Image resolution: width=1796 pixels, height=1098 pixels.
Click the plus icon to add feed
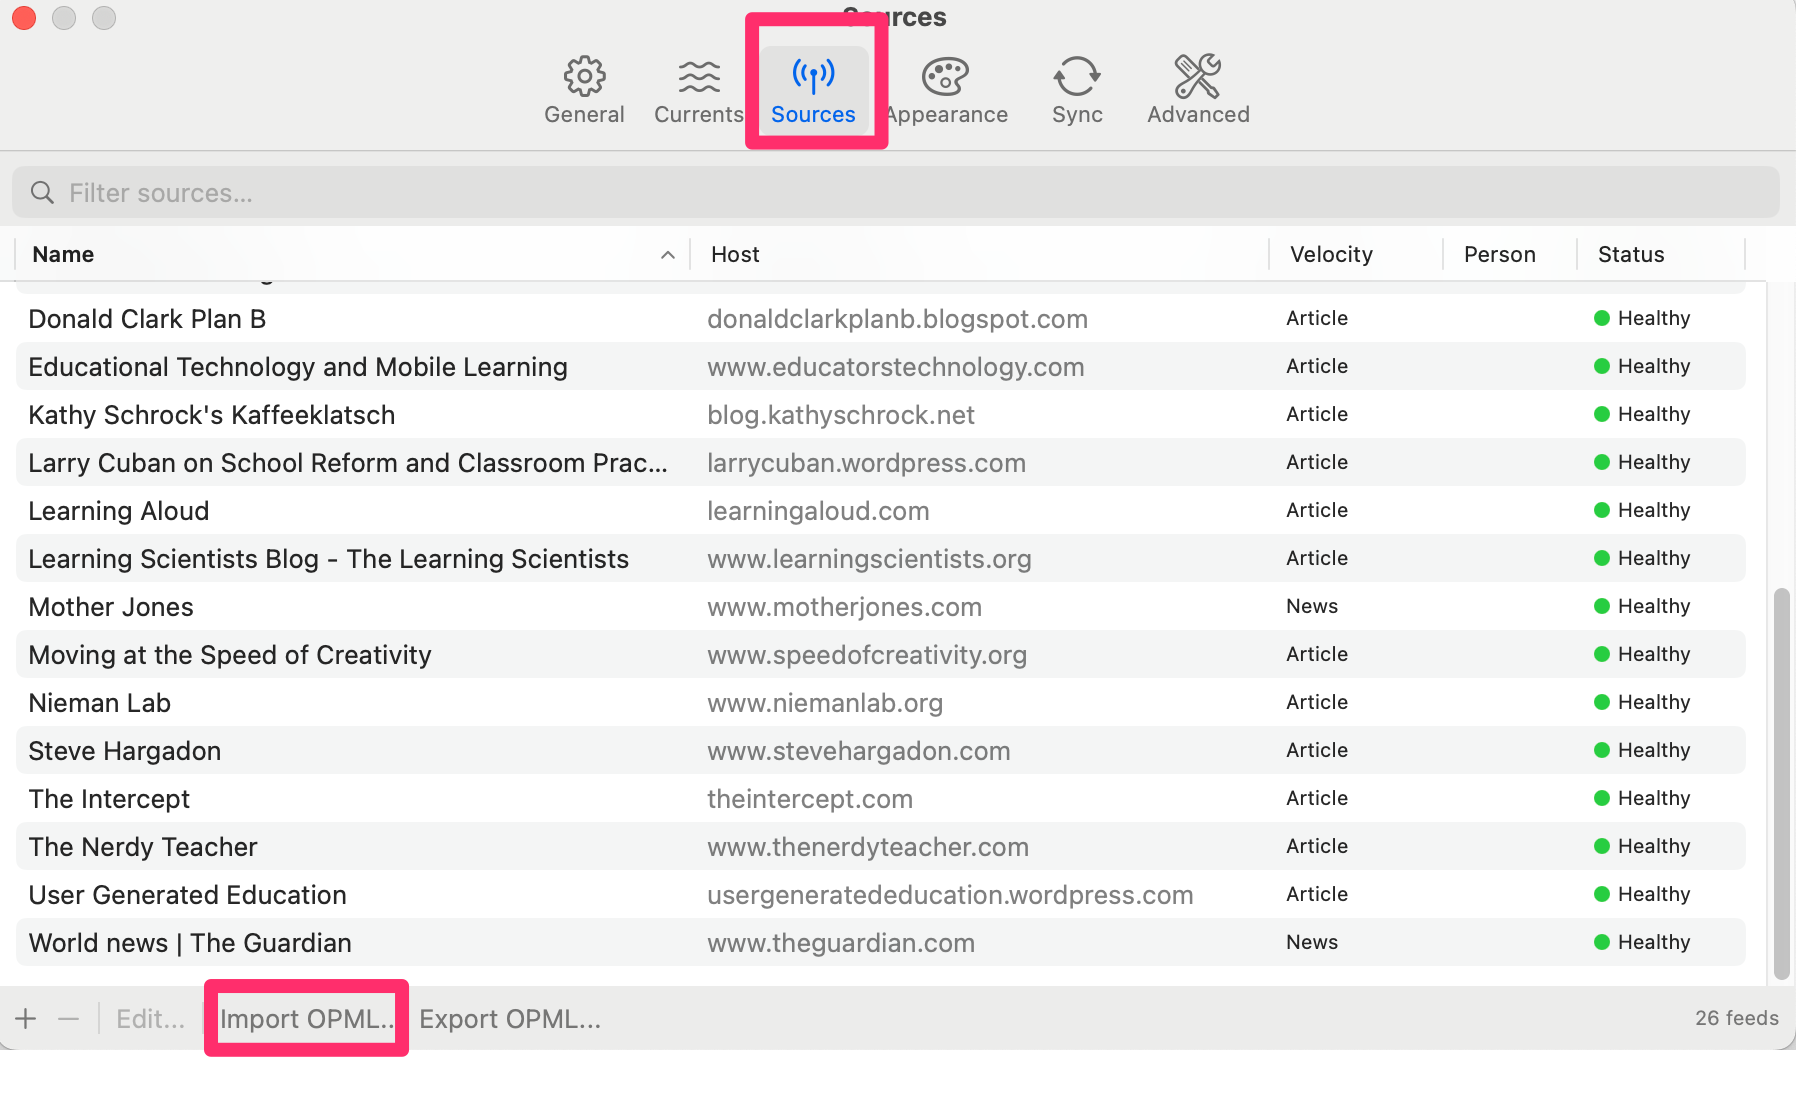coord(26,1018)
